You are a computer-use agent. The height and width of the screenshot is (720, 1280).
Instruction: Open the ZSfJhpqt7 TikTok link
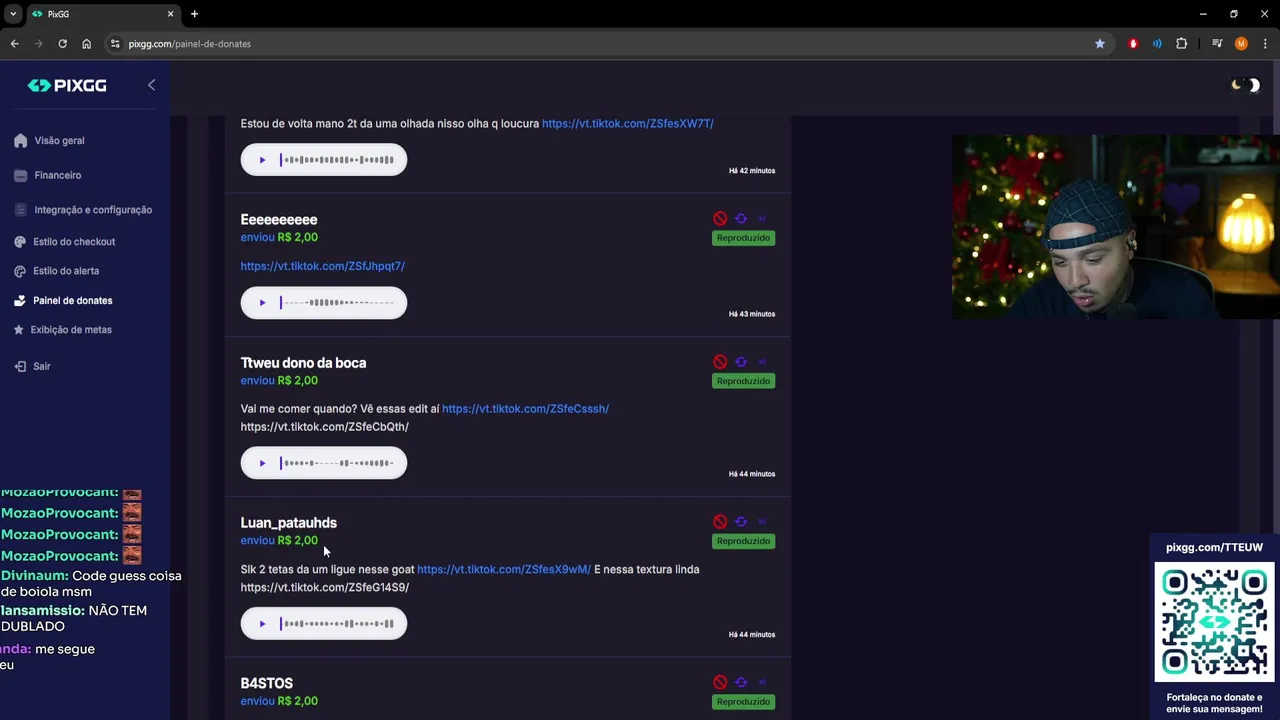pyautogui.click(x=322, y=266)
